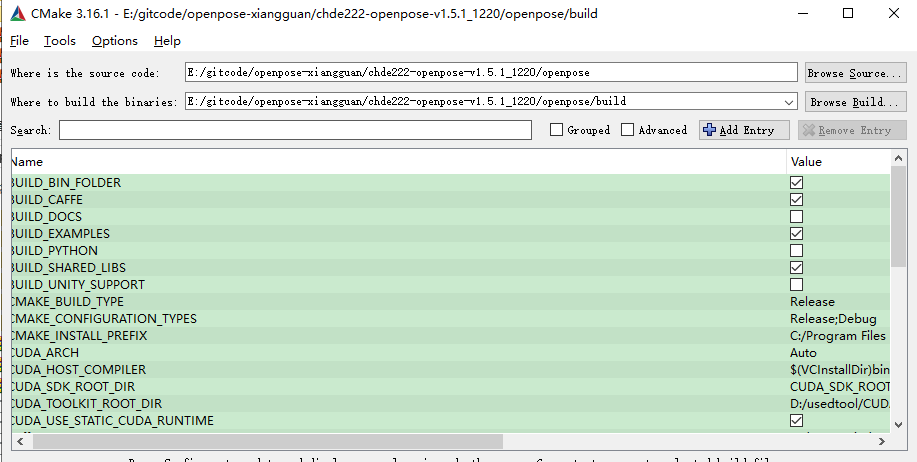Viewport: 917px width, 462px height.
Task: Click Browse Source button
Action: [x=855, y=73]
